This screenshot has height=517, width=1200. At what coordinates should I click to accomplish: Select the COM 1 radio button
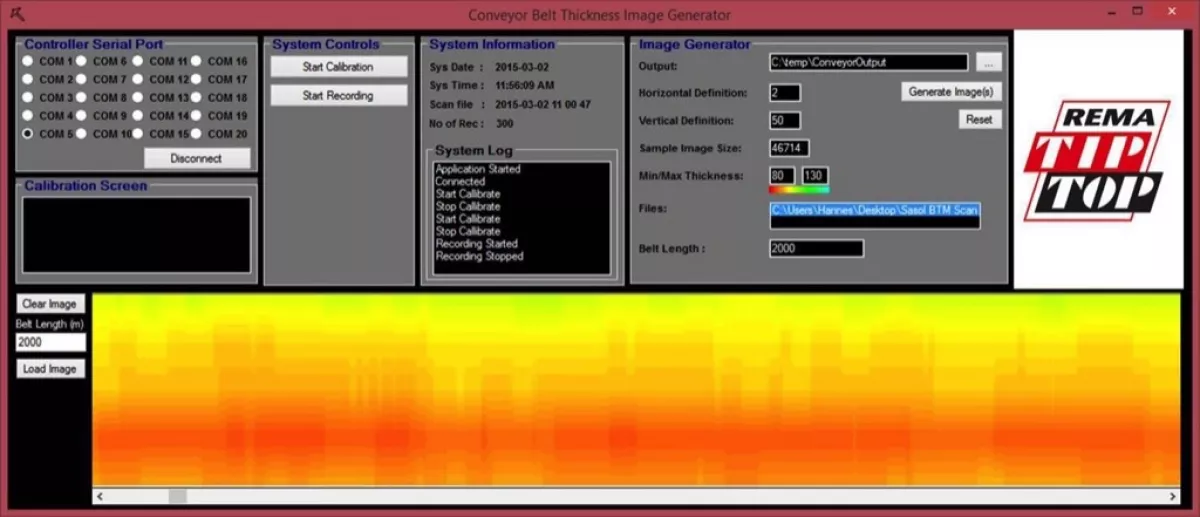[x=28, y=62]
